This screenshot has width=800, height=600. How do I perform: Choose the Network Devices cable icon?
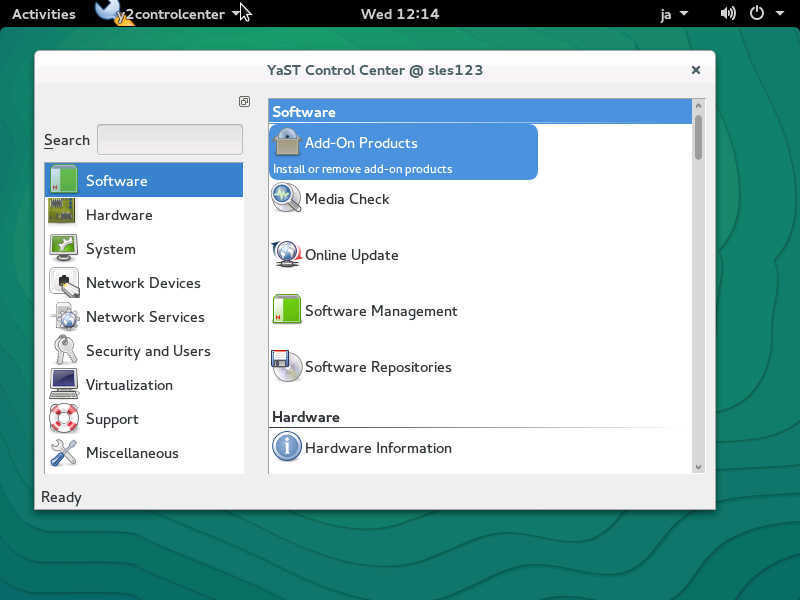(x=64, y=282)
